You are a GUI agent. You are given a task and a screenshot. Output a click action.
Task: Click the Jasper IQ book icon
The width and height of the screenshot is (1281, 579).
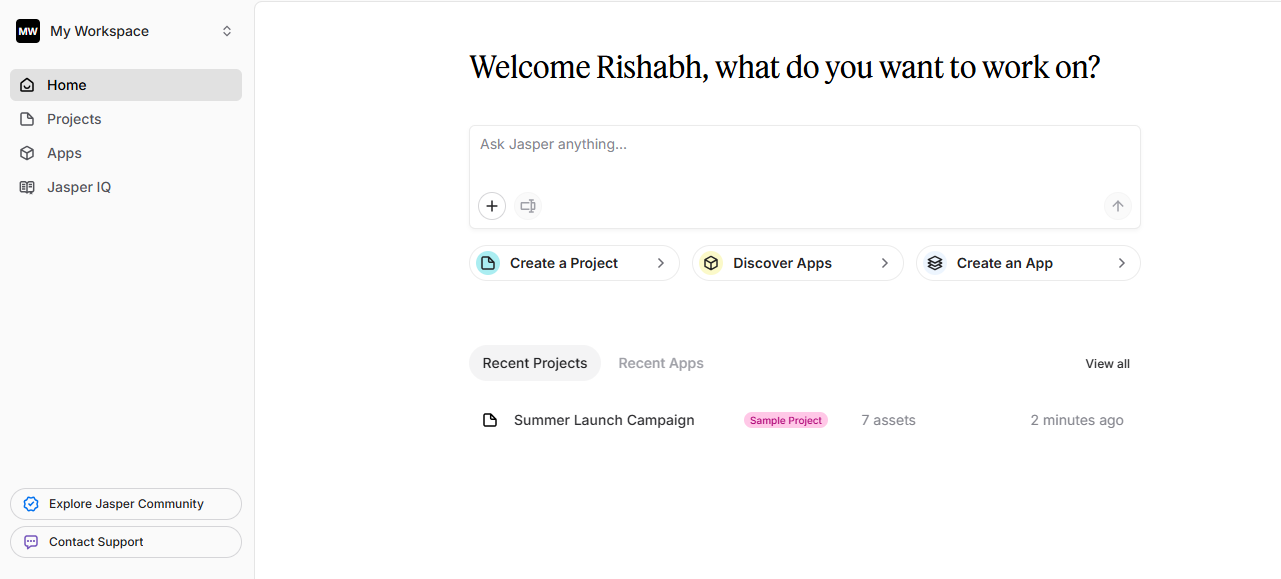[x=27, y=187]
